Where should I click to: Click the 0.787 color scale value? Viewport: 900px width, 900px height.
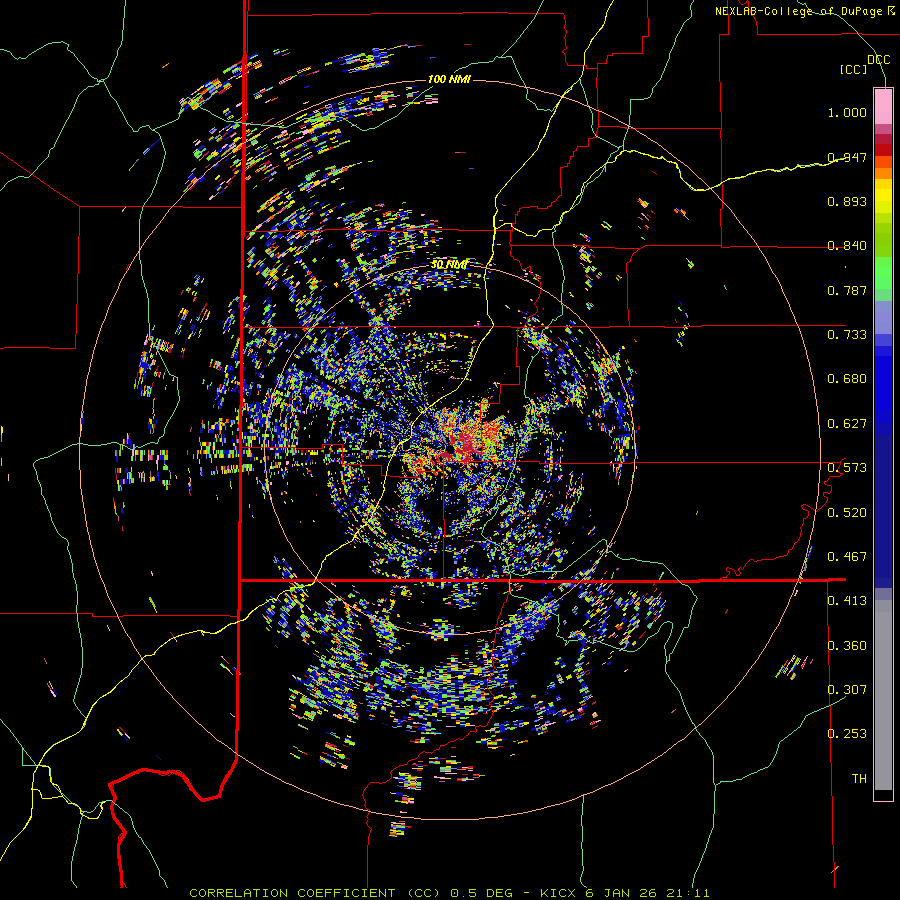coord(847,290)
